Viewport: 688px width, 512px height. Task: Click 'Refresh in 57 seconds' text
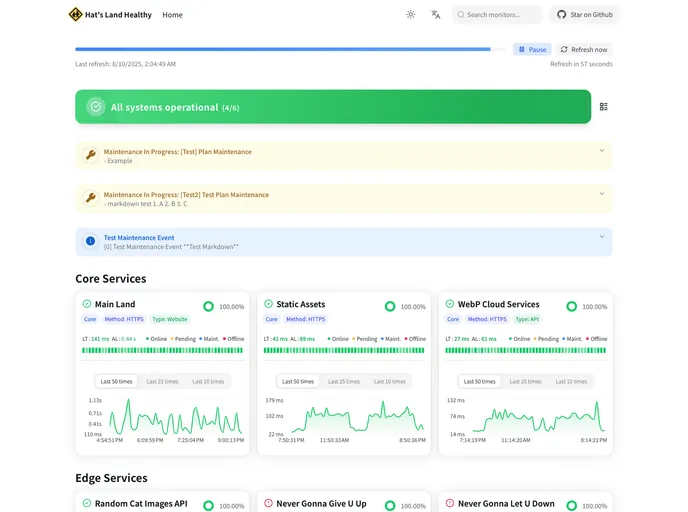pos(581,64)
